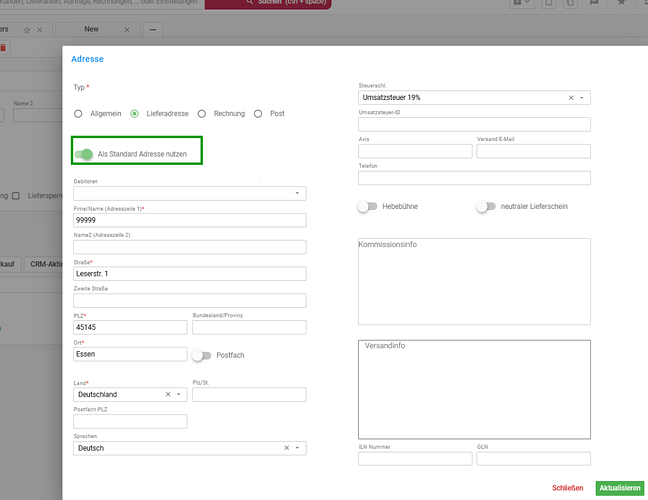648x500 pixels.
Task: Open the Sprachen dropdown arrow
Action: 297,448
